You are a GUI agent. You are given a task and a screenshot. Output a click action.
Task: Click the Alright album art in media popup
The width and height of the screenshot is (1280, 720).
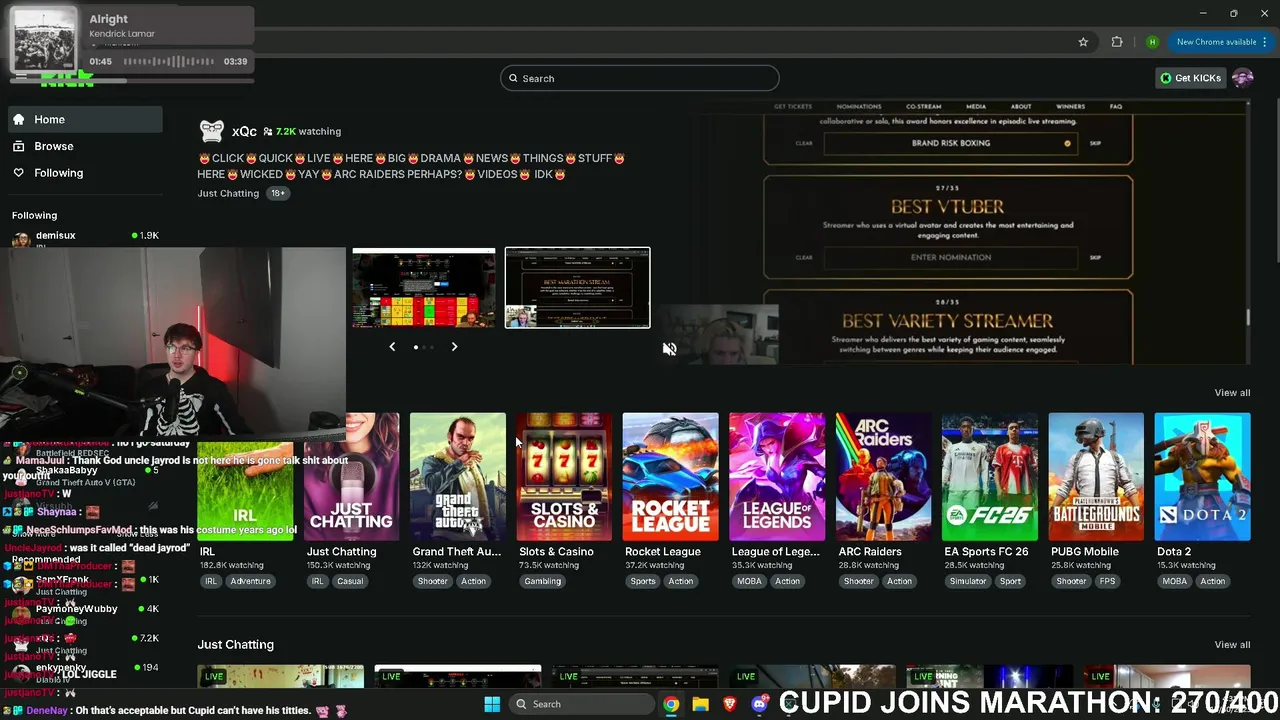coord(44,40)
